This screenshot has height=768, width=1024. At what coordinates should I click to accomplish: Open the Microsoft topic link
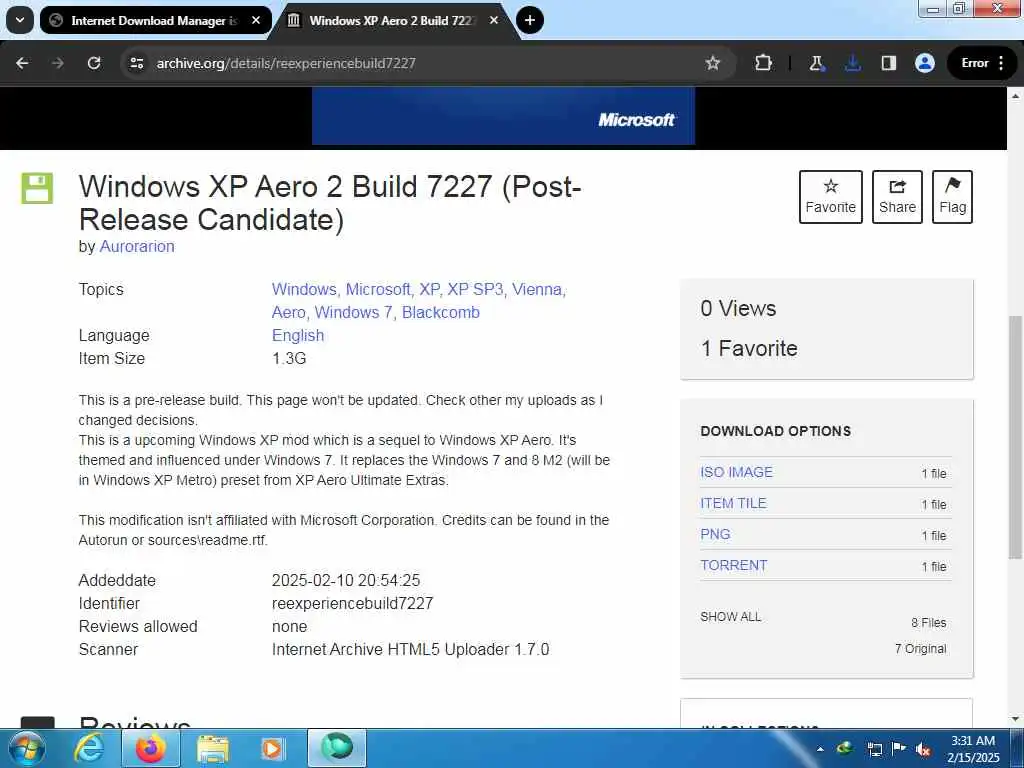(x=377, y=289)
